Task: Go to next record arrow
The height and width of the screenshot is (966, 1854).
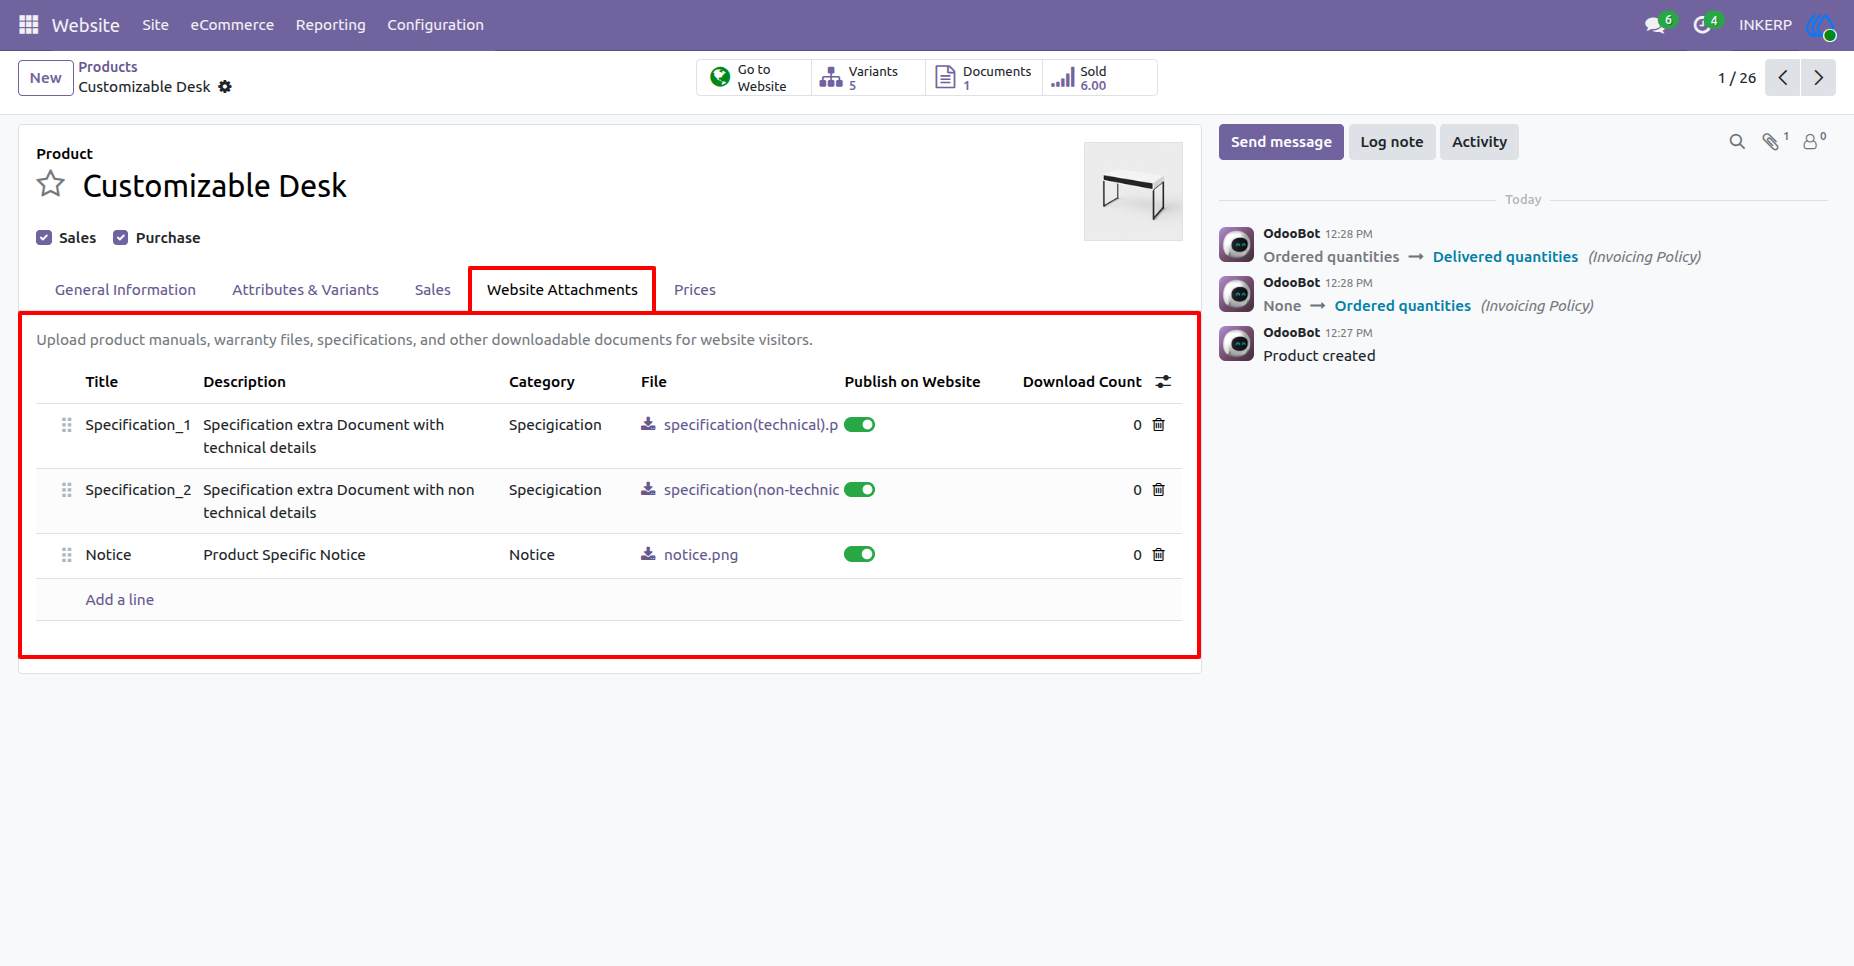Action: 1818,78
